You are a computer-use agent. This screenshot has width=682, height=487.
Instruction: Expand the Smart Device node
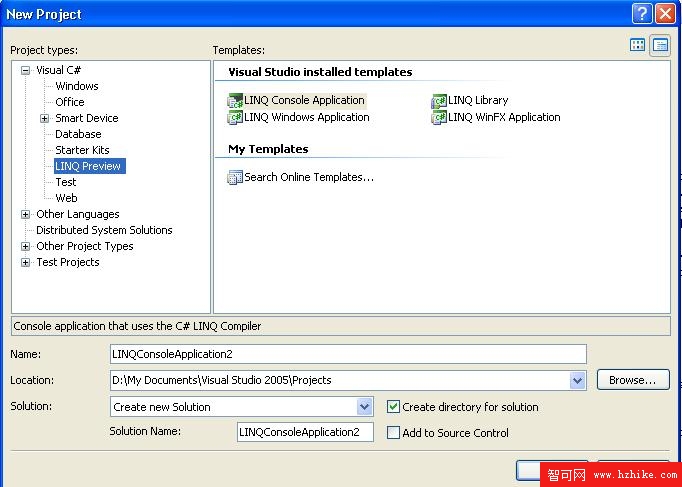(44, 118)
